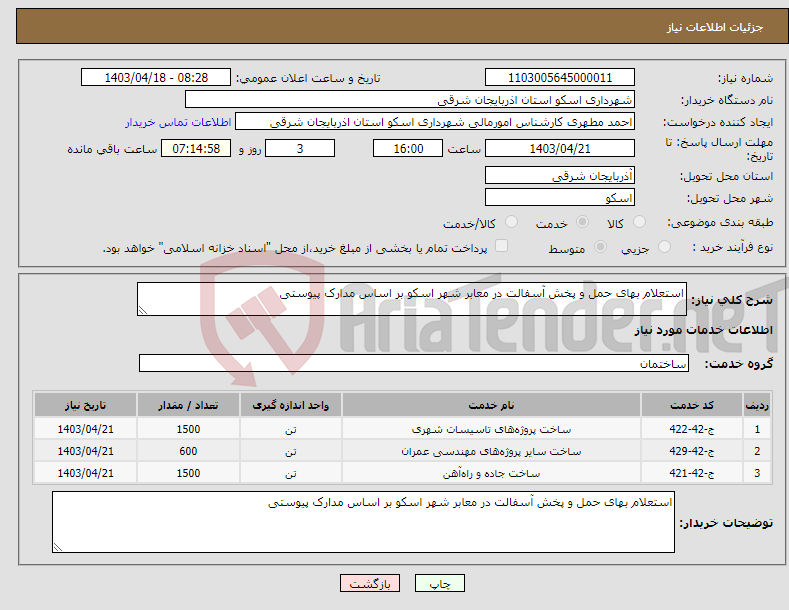The width and height of the screenshot is (789, 610).
Task: Click the remaining time 07:14:58 field
Action: point(196,148)
